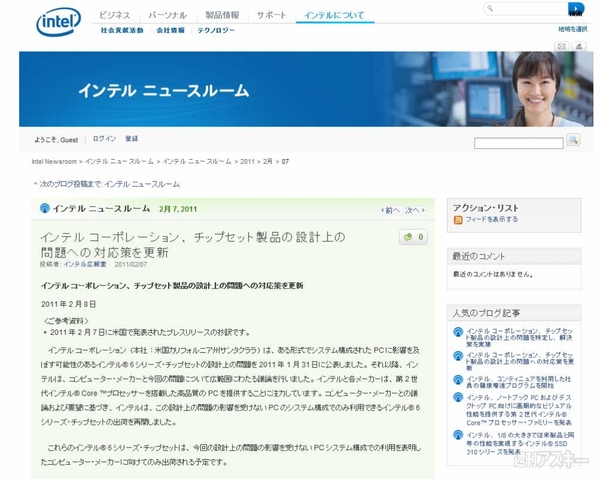Open popular post about 対応策を更新
This screenshot has width=600, height=479.
click(520, 362)
